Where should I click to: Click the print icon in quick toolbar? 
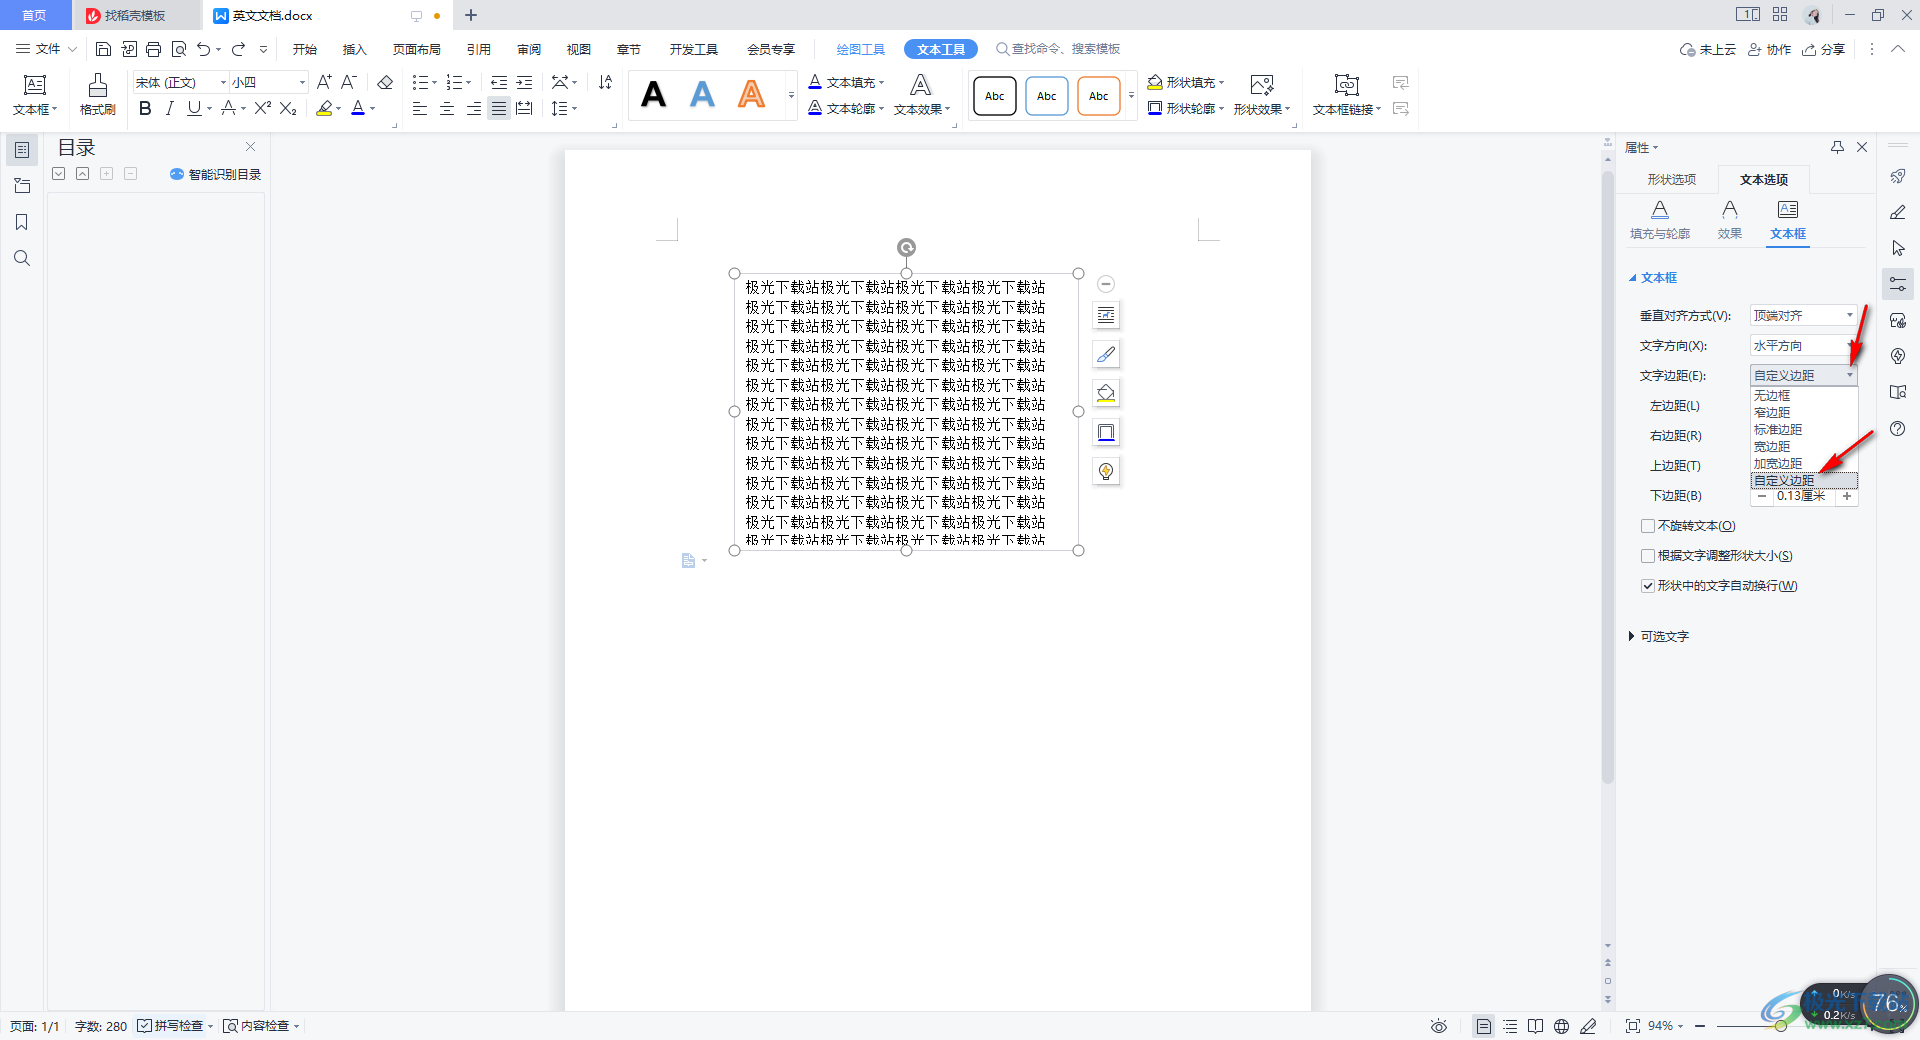coord(153,49)
